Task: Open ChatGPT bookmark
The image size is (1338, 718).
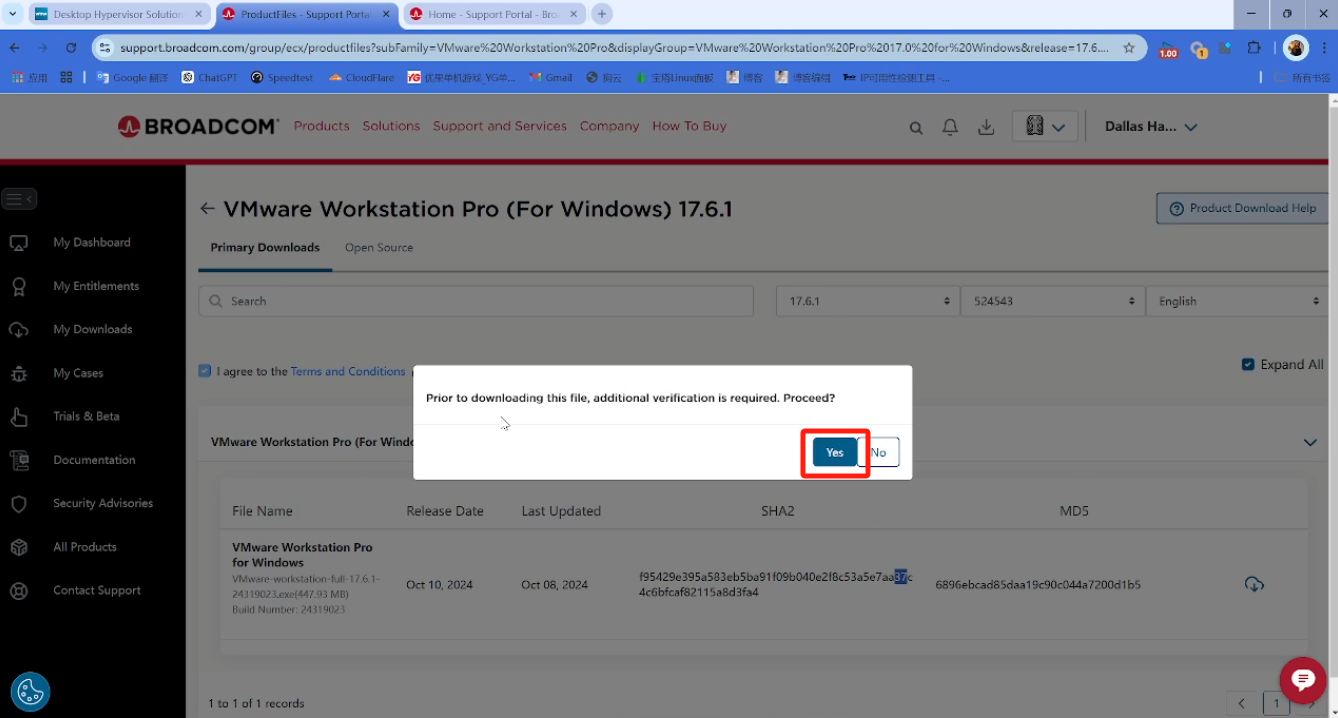Action: click(209, 77)
